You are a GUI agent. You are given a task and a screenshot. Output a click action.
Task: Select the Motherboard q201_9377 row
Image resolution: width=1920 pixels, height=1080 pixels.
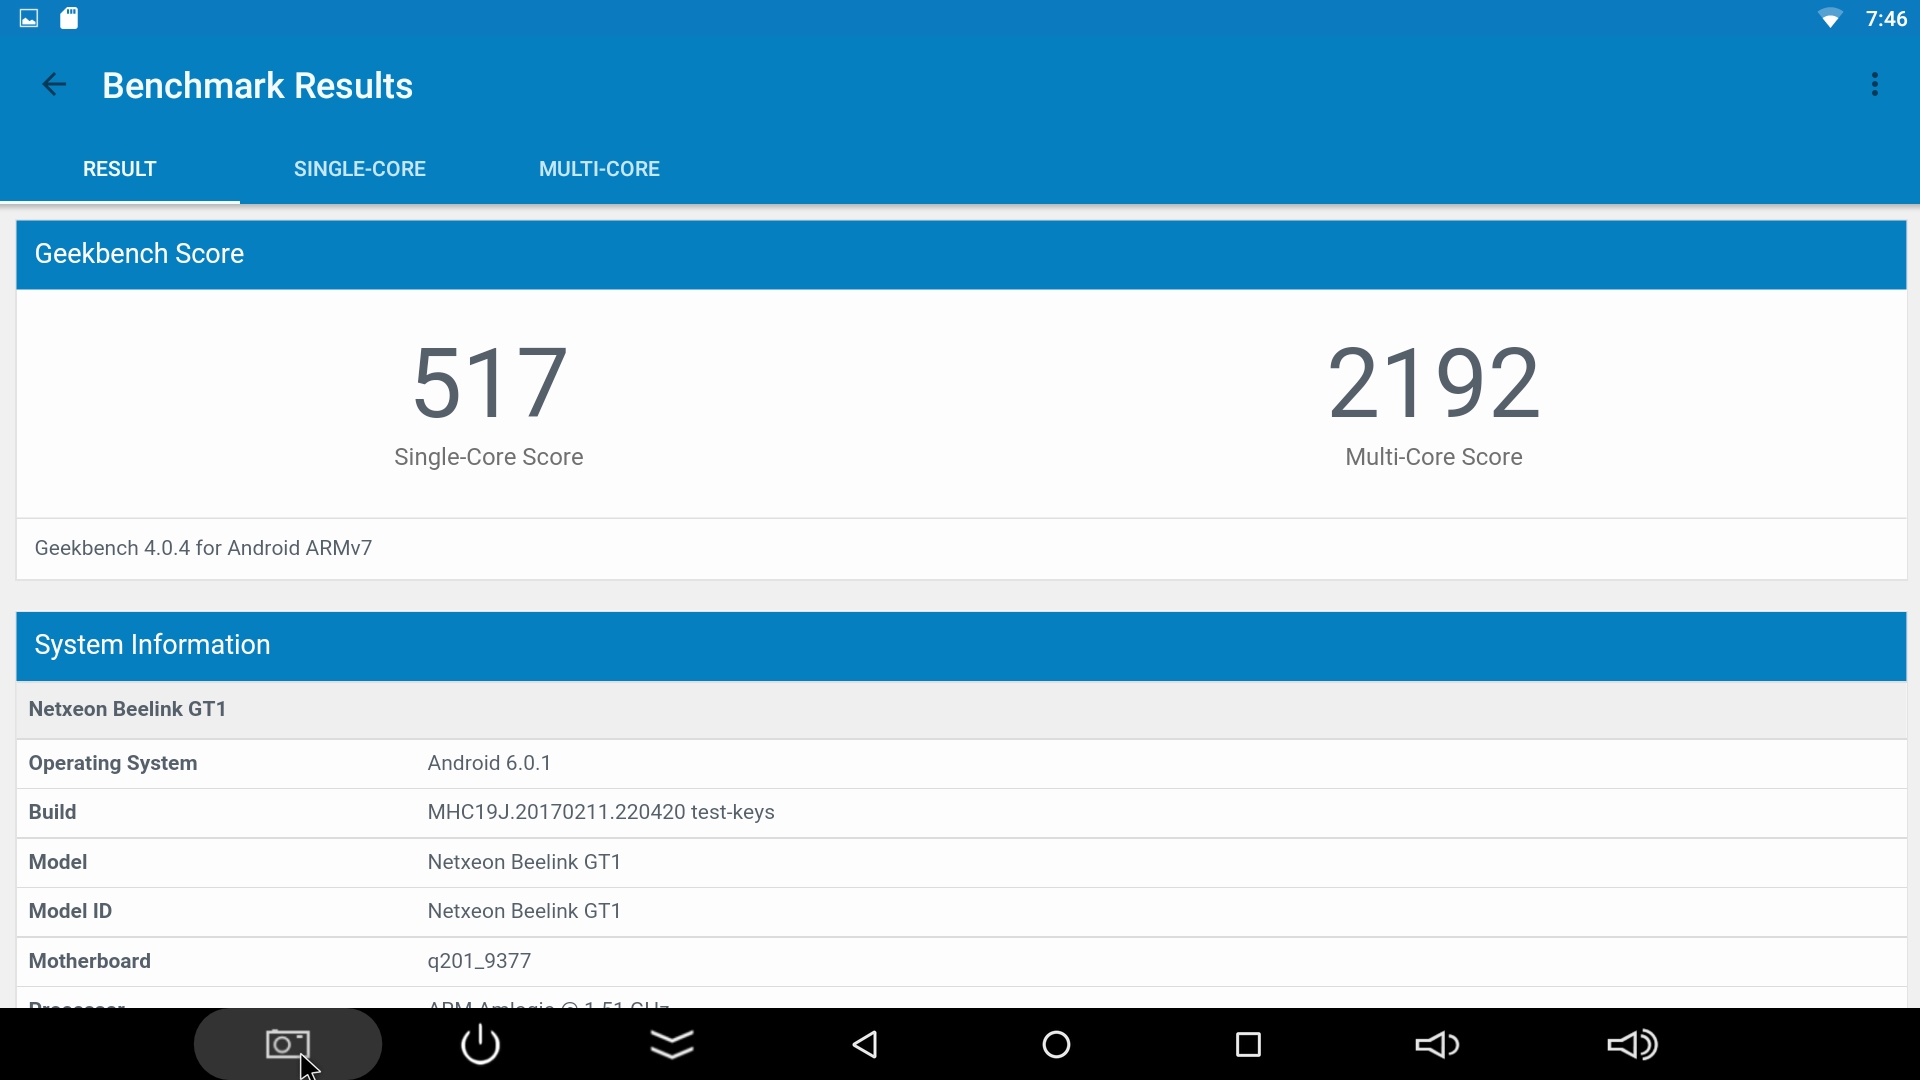[x=960, y=961]
